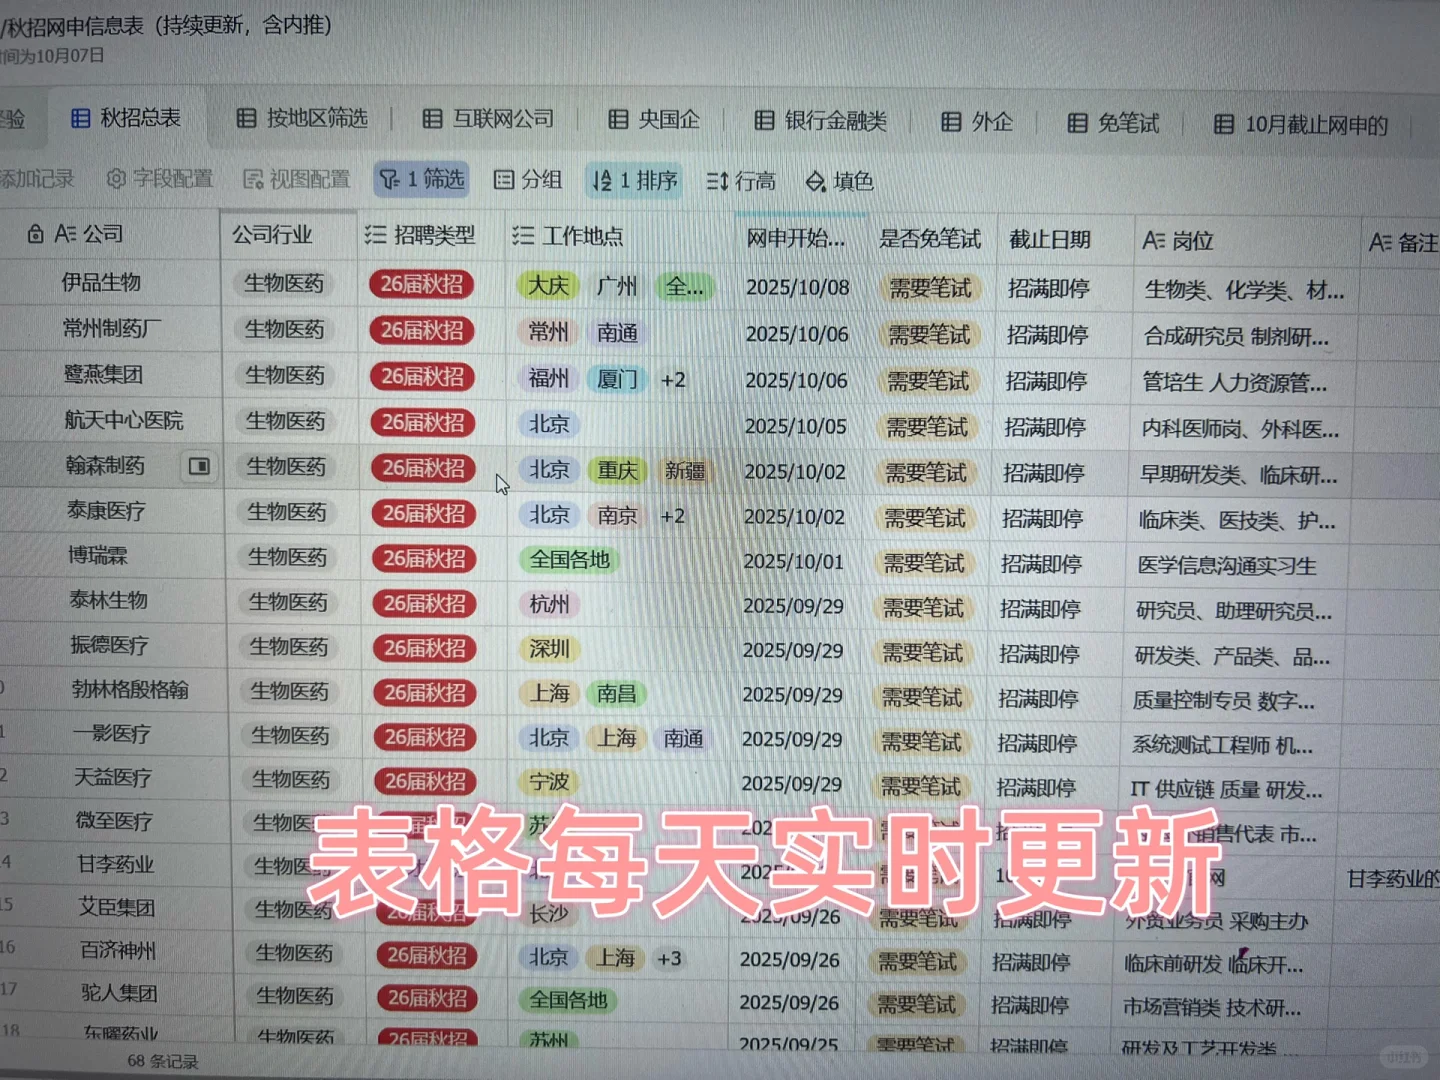Select the 天益医疗 company cell
The image size is (1440, 1080).
[113, 777]
